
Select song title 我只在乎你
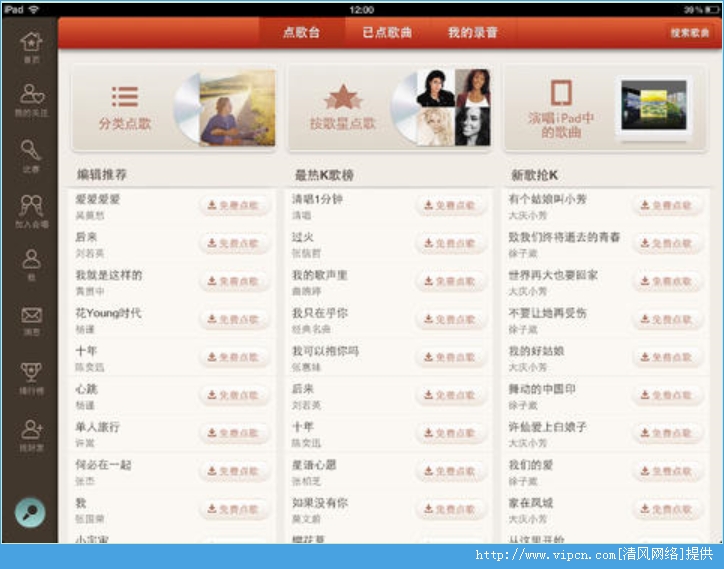(320, 313)
